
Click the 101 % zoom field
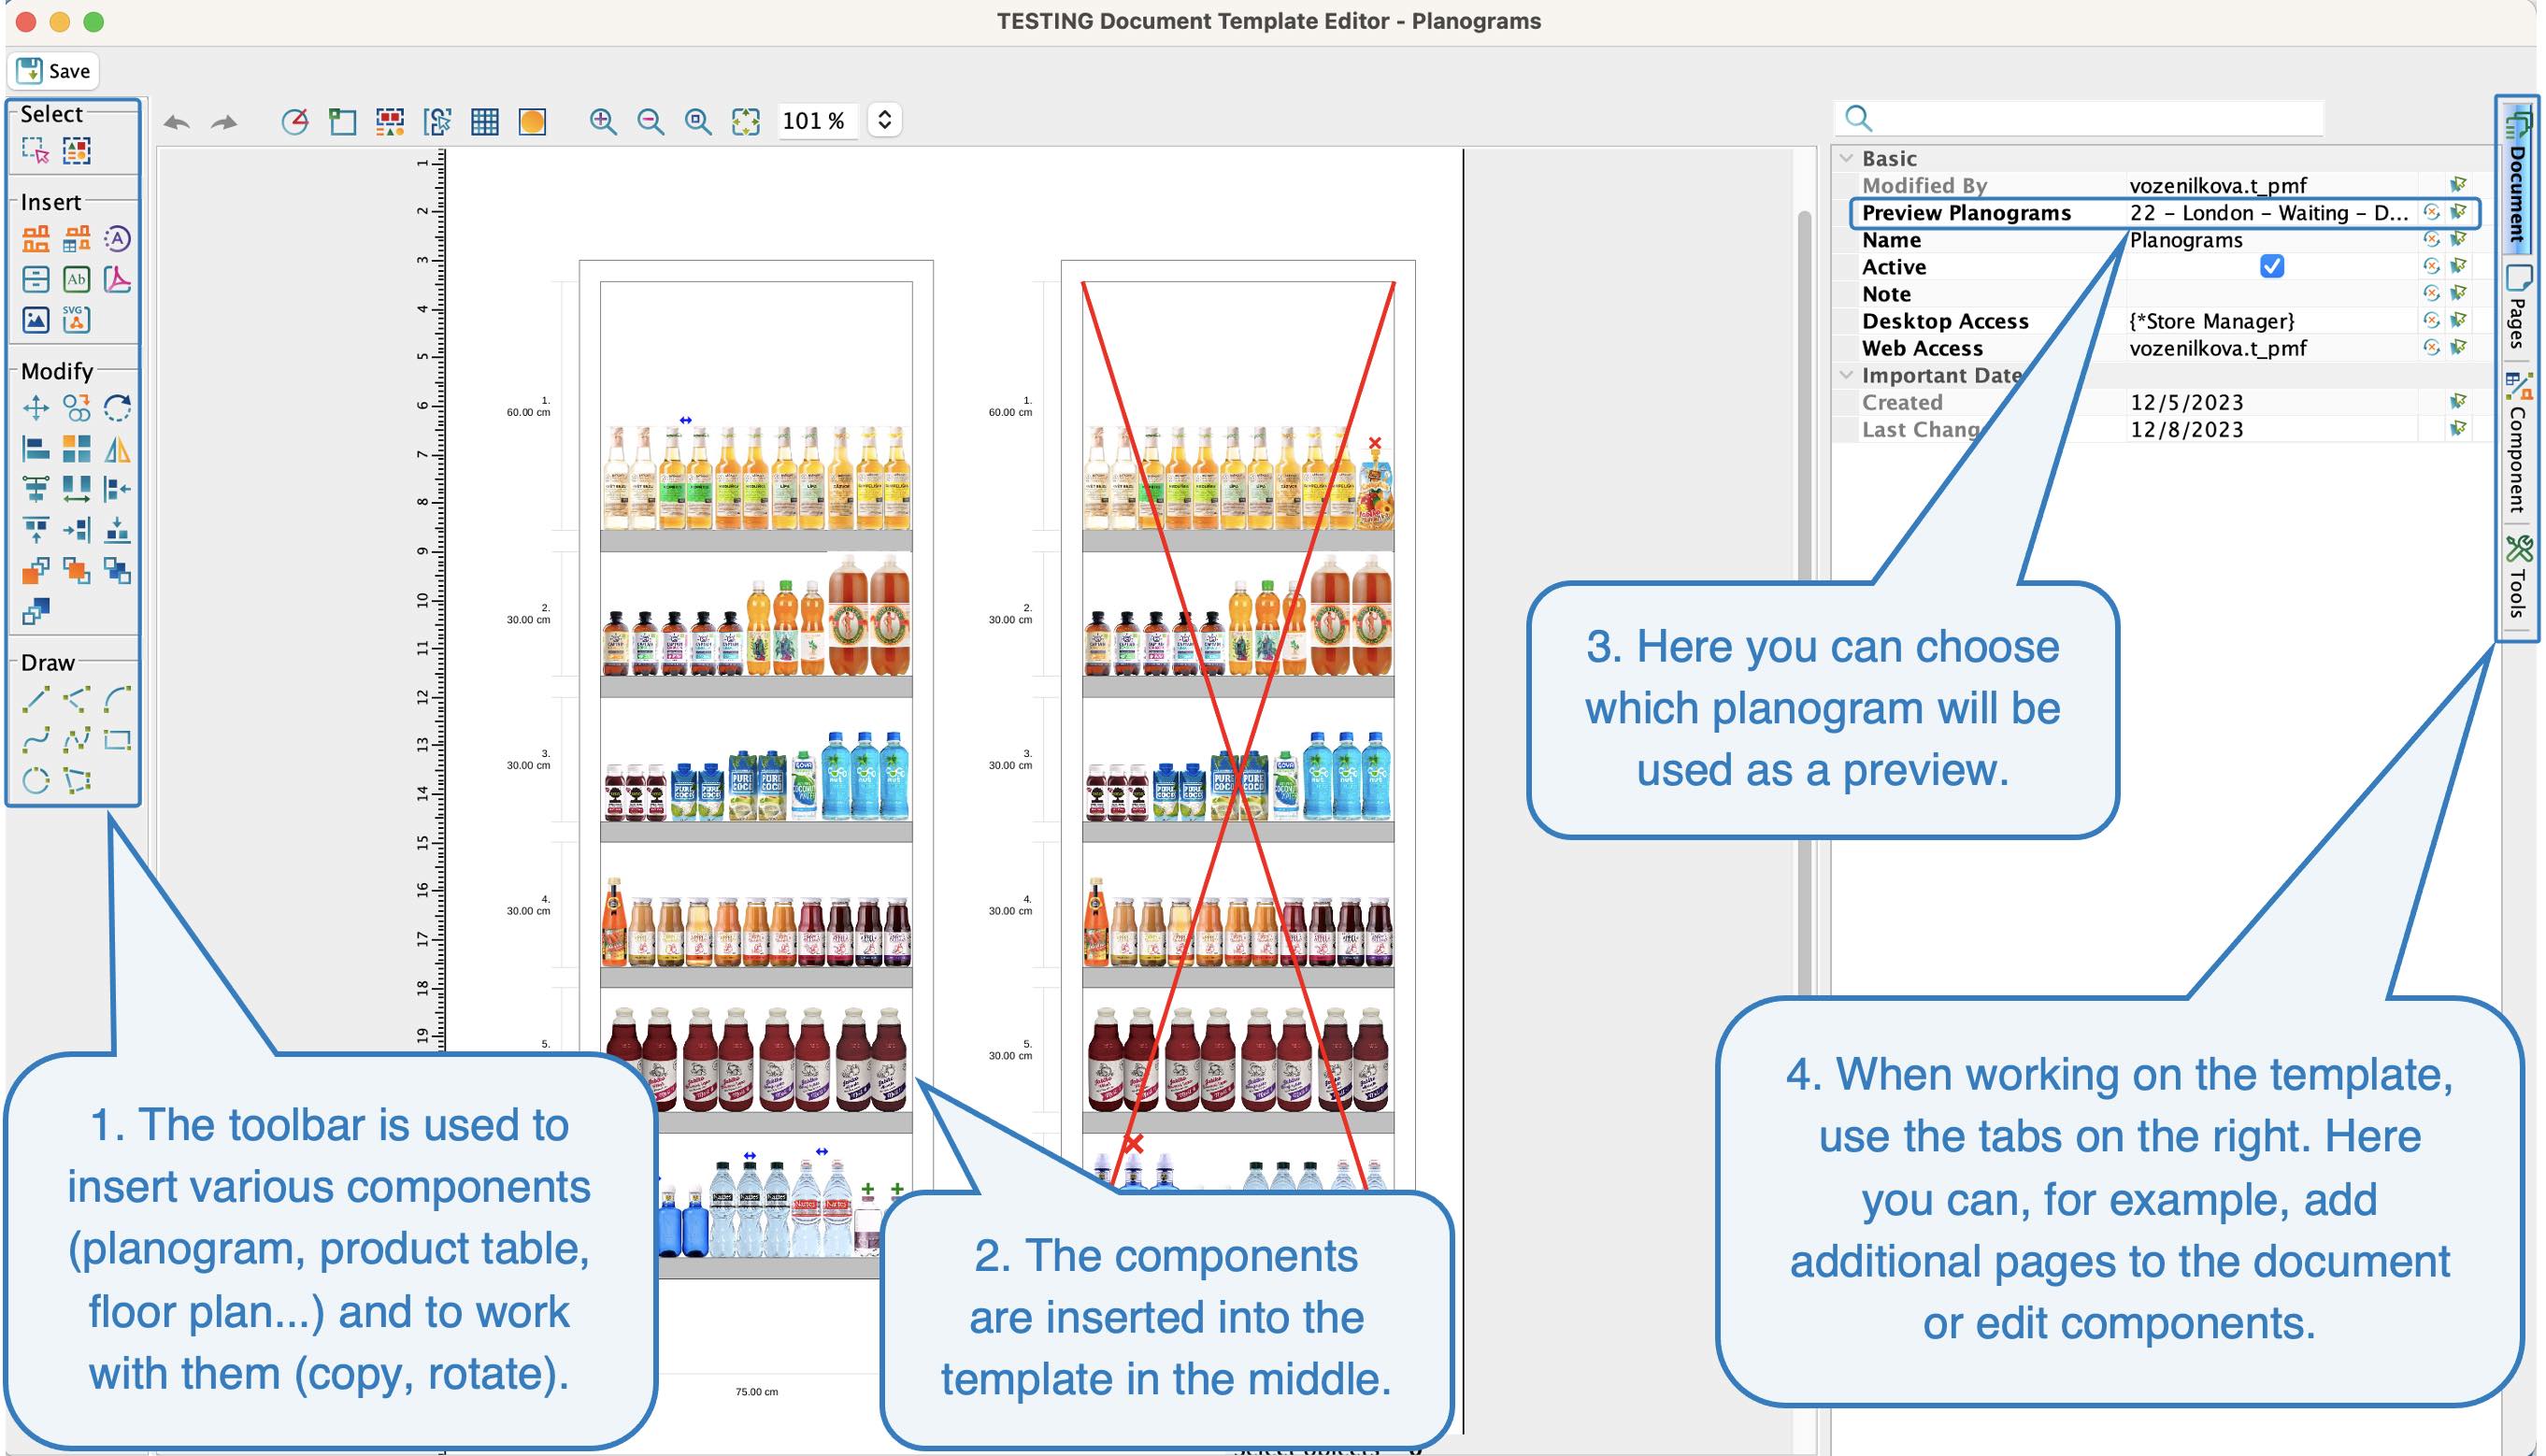coord(816,121)
